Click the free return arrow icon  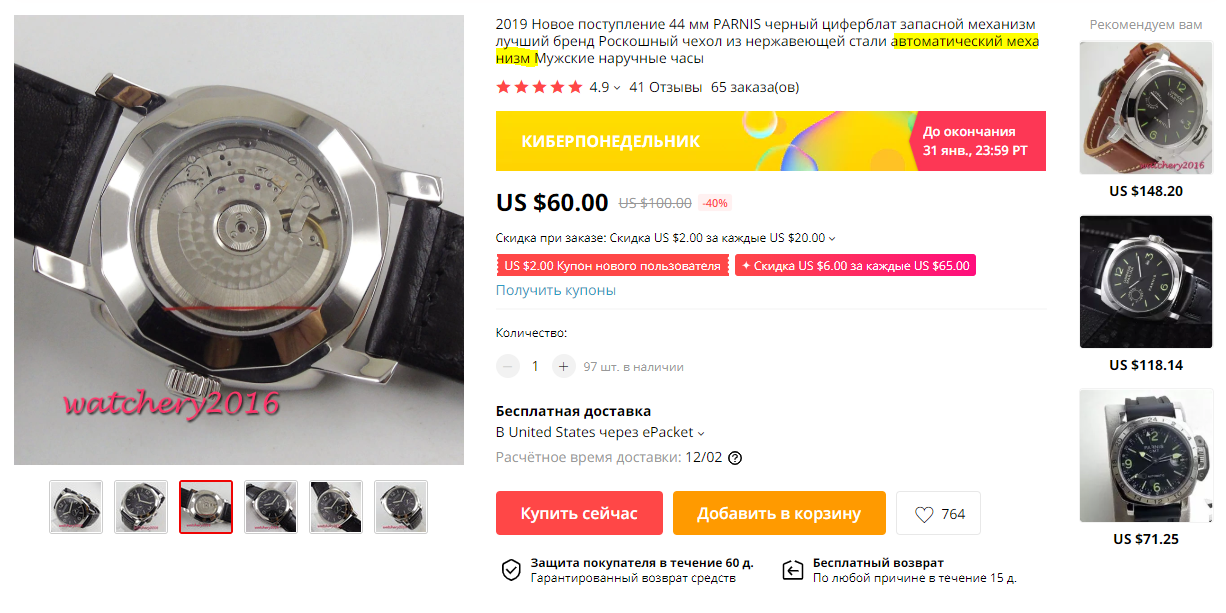(792, 570)
